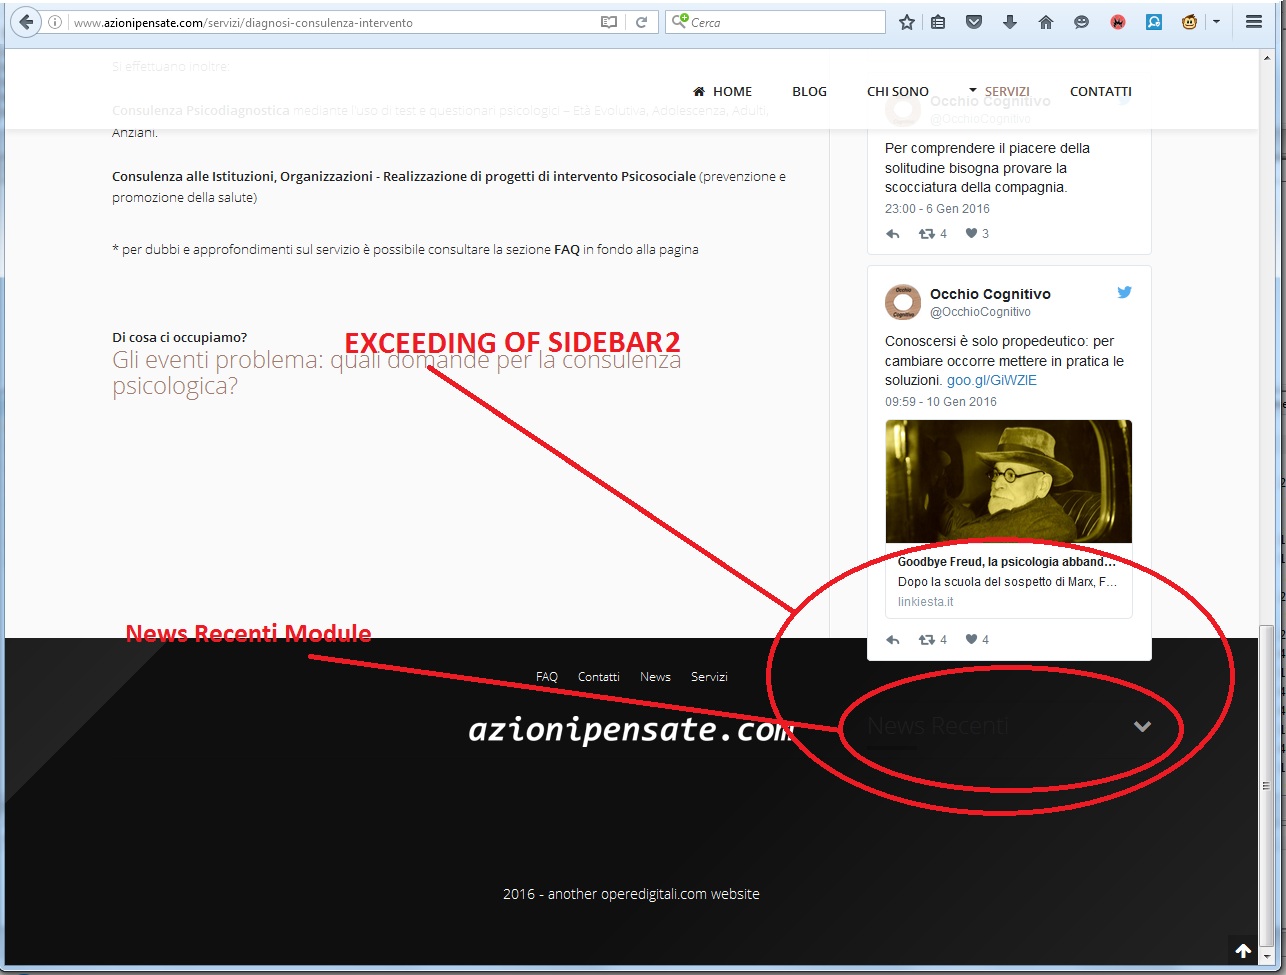This screenshot has width=1286, height=975.
Task: Open the BLOG menu item
Action: tap(809, 91)
